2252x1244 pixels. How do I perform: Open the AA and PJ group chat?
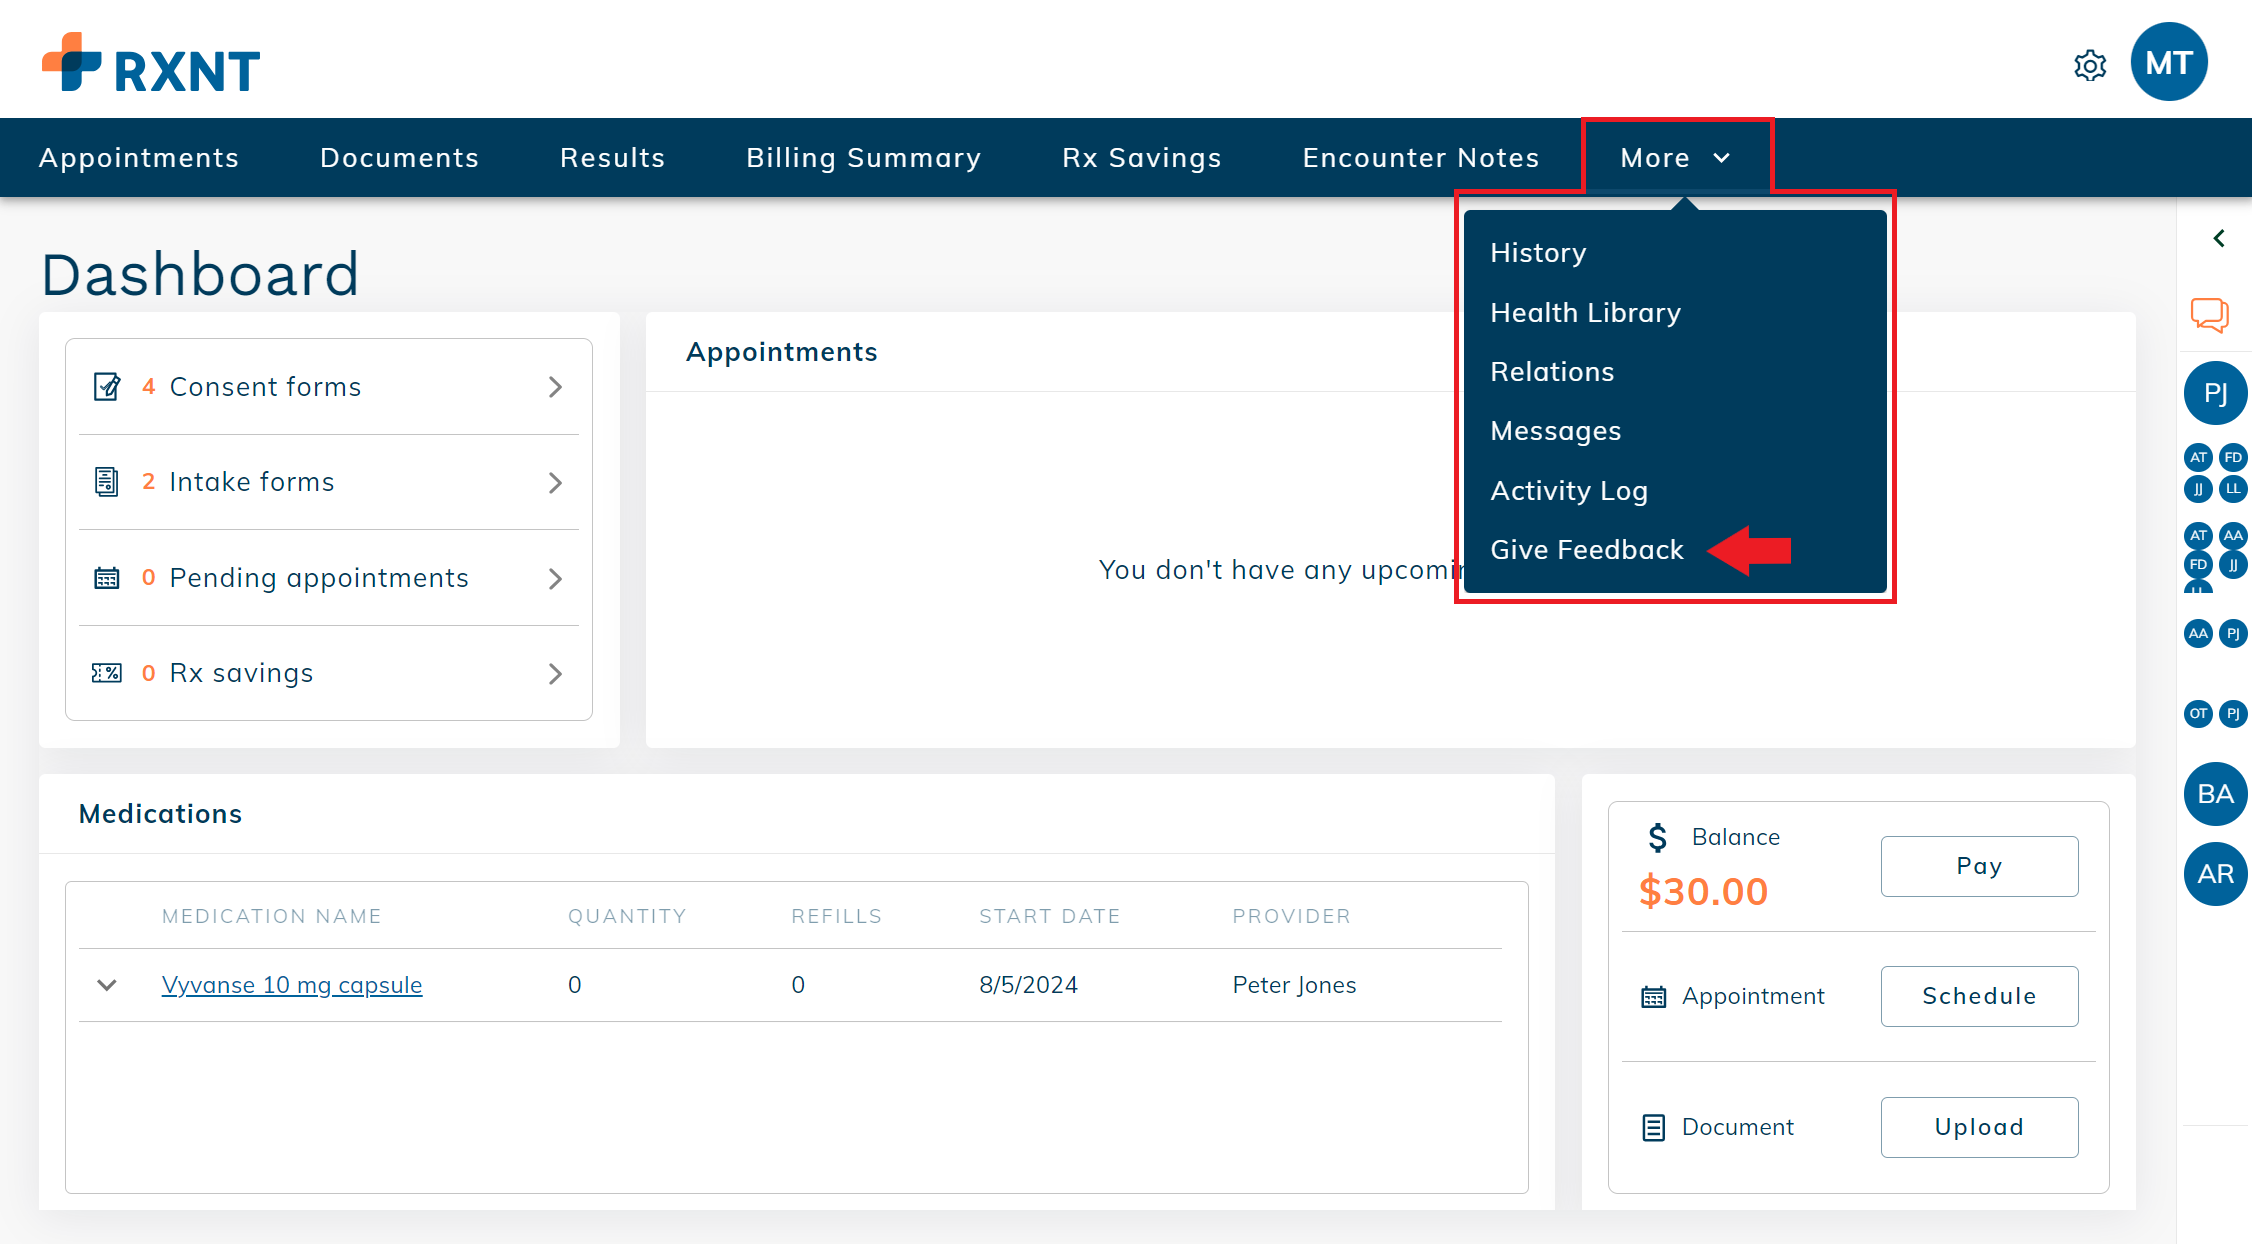point(2215,633)
